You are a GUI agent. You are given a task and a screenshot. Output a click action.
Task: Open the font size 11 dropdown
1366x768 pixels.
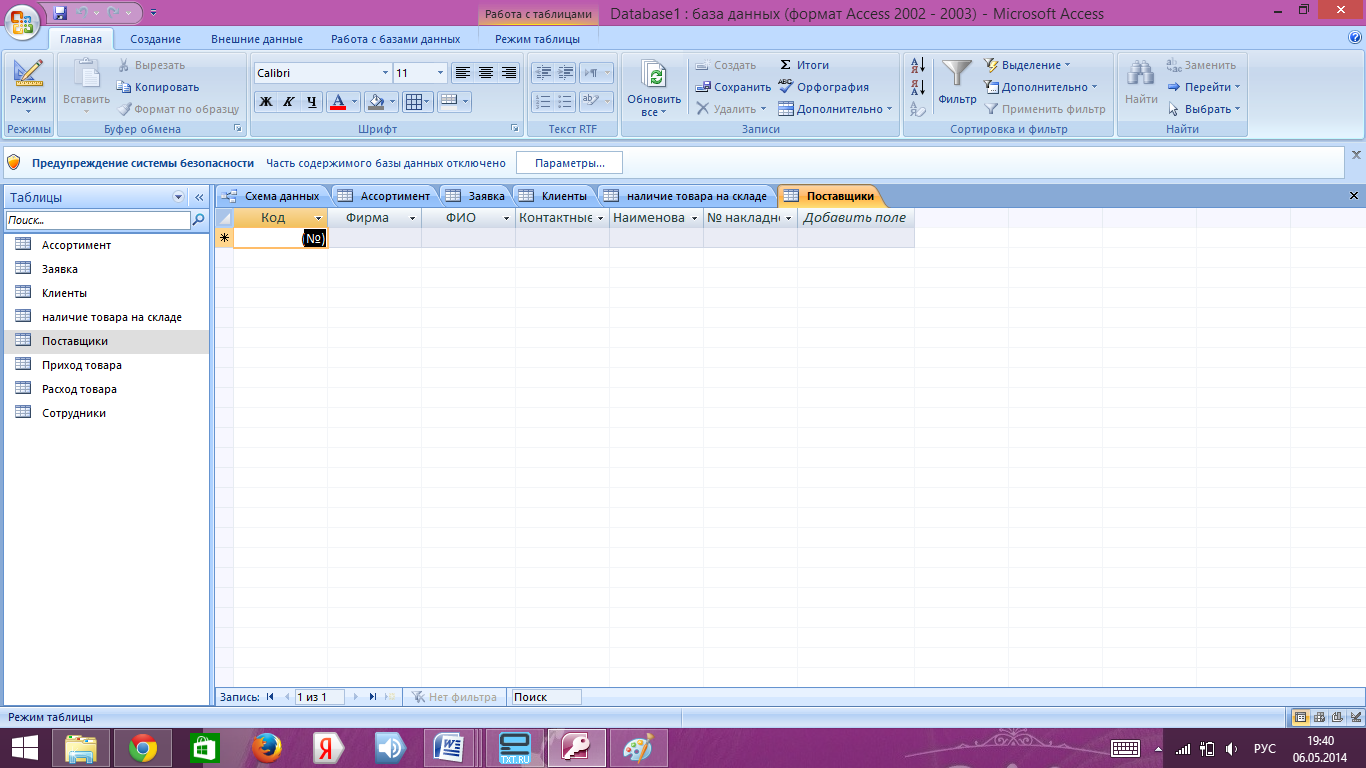point(441,73)
